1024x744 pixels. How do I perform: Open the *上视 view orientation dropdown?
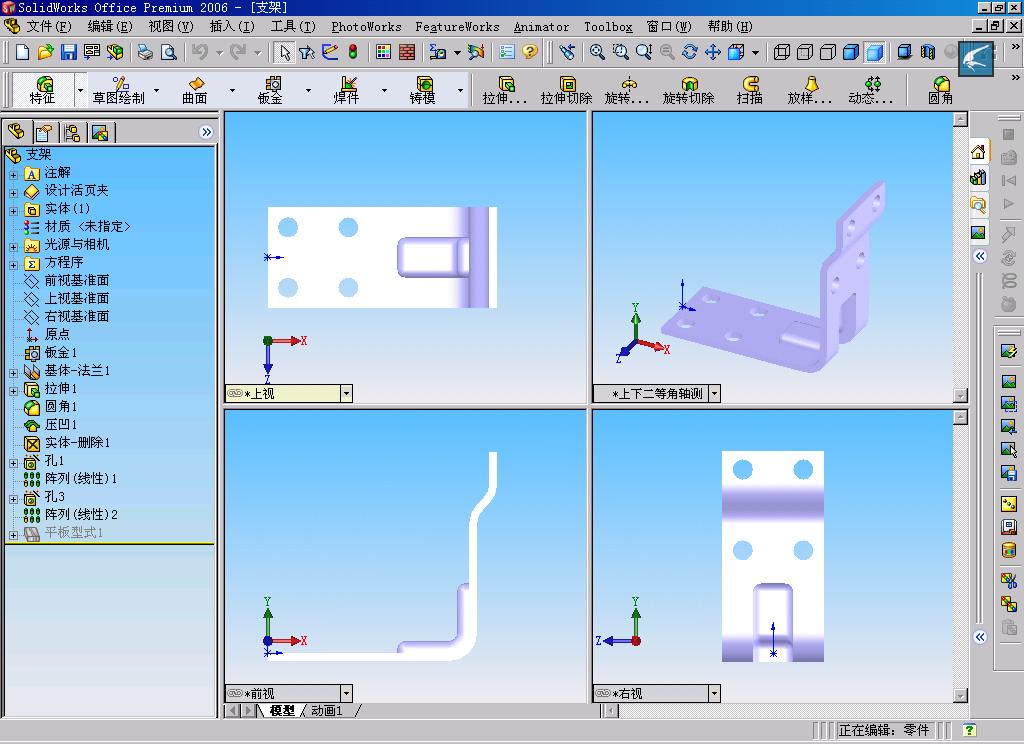click(x=346, y=393)
